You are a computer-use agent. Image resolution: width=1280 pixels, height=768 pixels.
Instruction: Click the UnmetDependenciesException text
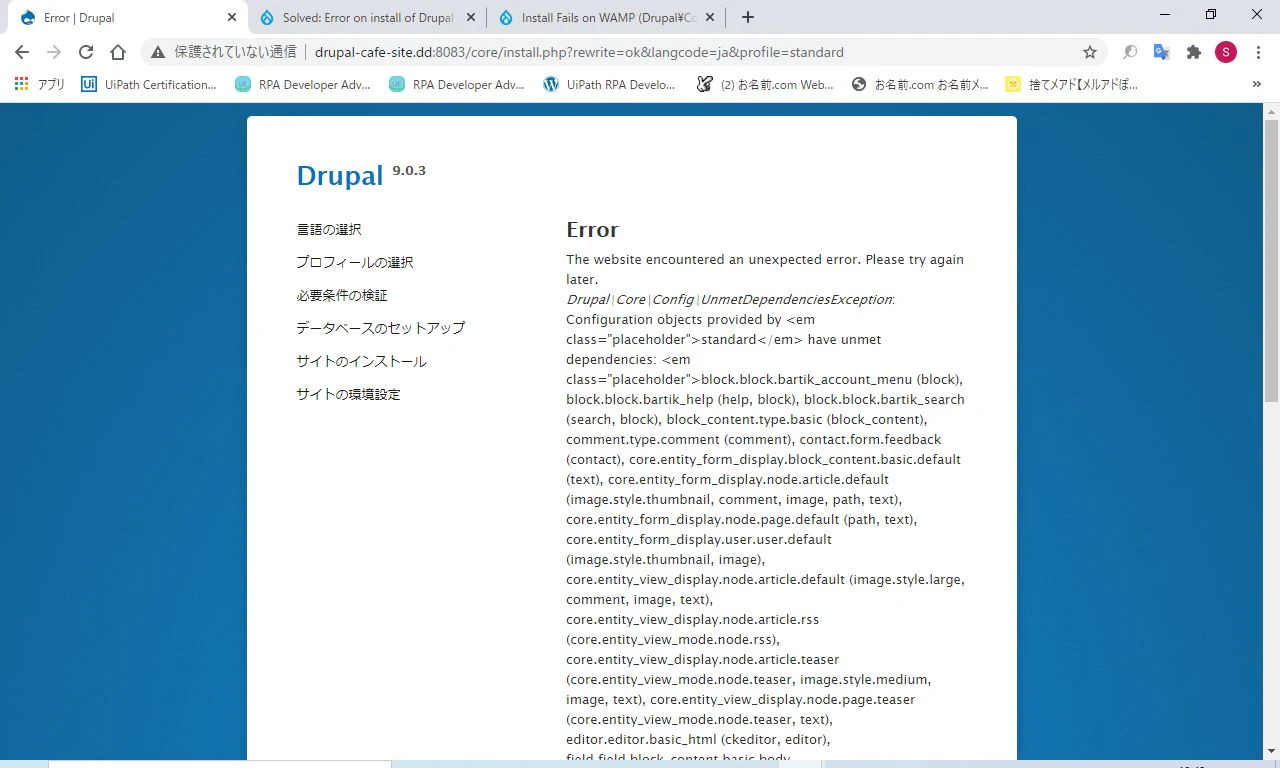796,299
